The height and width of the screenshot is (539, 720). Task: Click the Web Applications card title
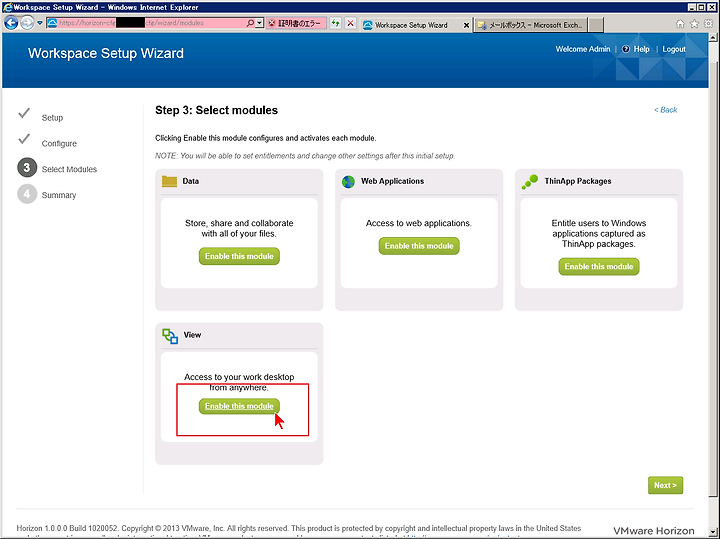pos(393,181)
